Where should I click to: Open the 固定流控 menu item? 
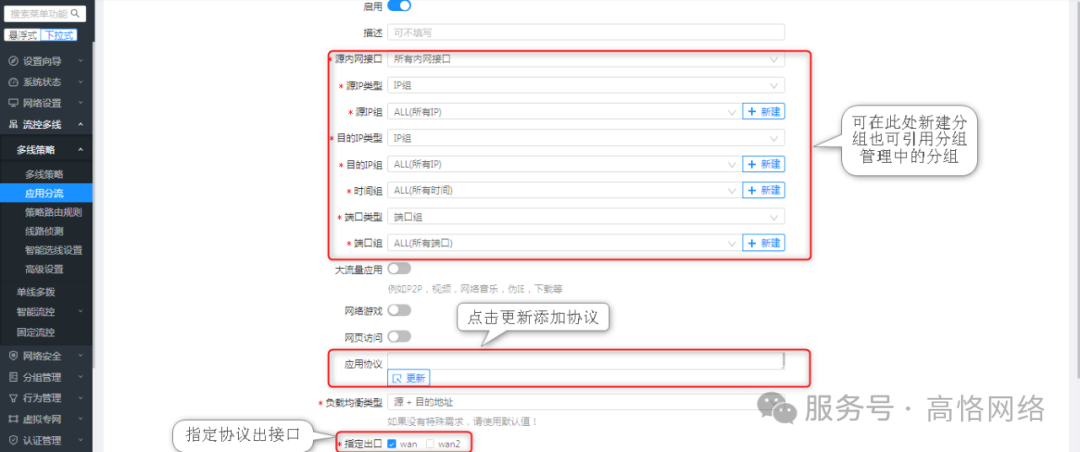[36, 332]
